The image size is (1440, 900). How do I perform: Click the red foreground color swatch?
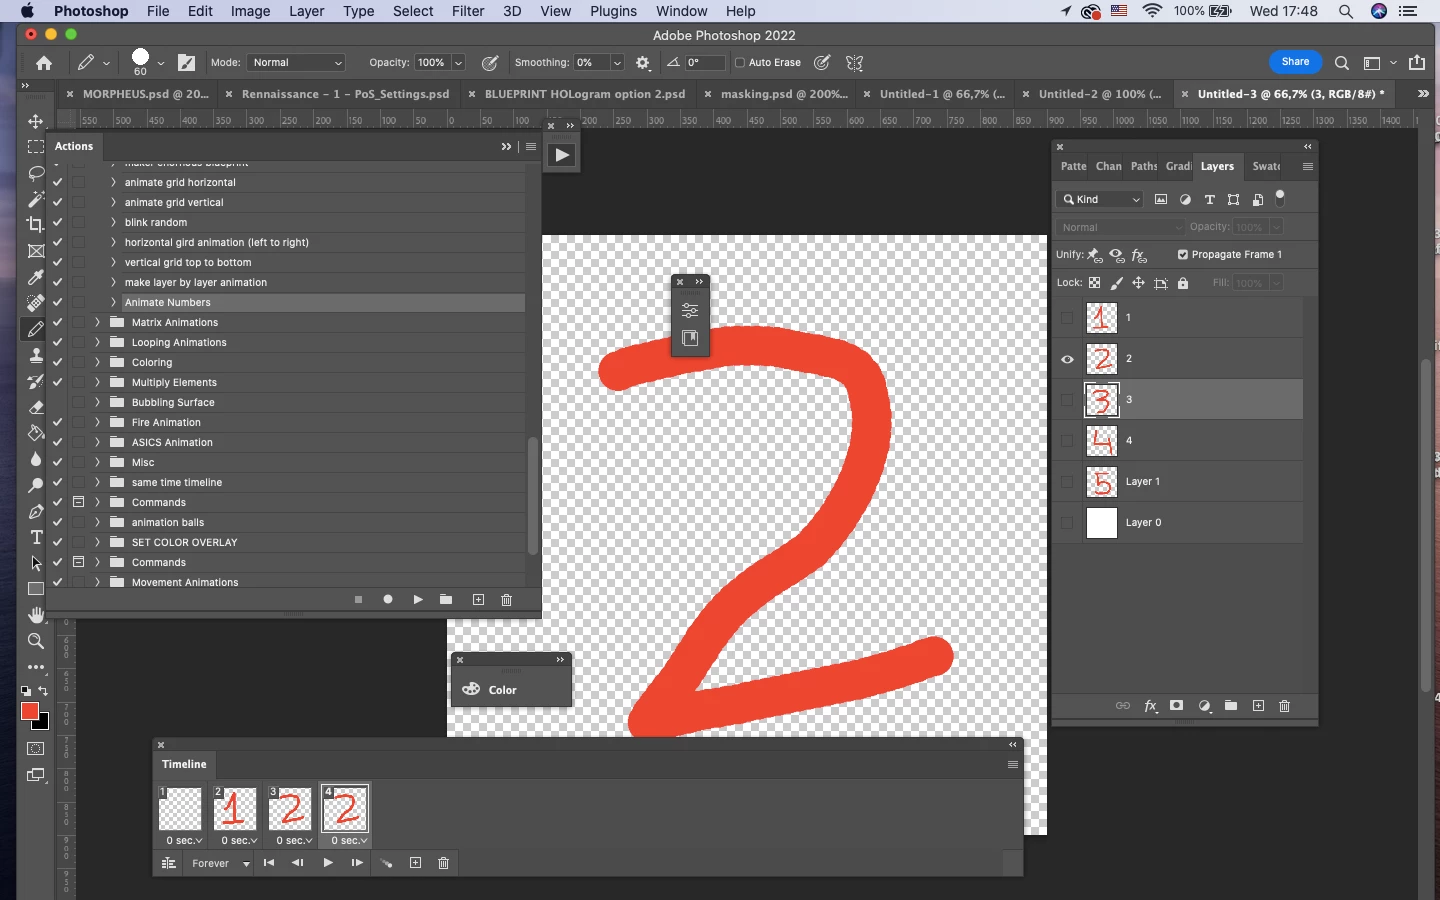pyautogui.click(x=29, y=711)
